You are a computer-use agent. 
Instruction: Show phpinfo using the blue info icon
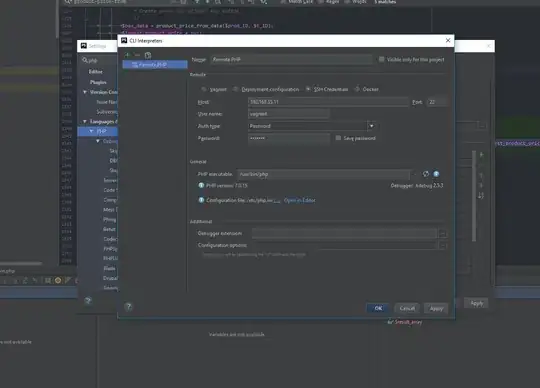(x=436, y=174)
